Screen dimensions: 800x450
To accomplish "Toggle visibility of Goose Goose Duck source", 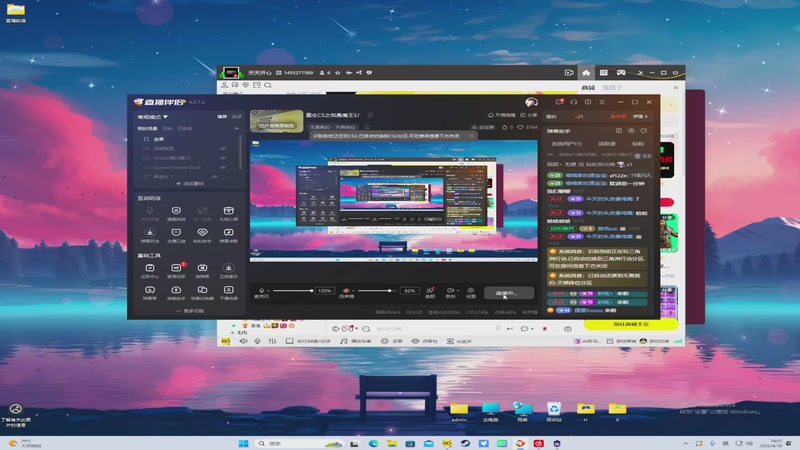I will click(x=223, y=167).
